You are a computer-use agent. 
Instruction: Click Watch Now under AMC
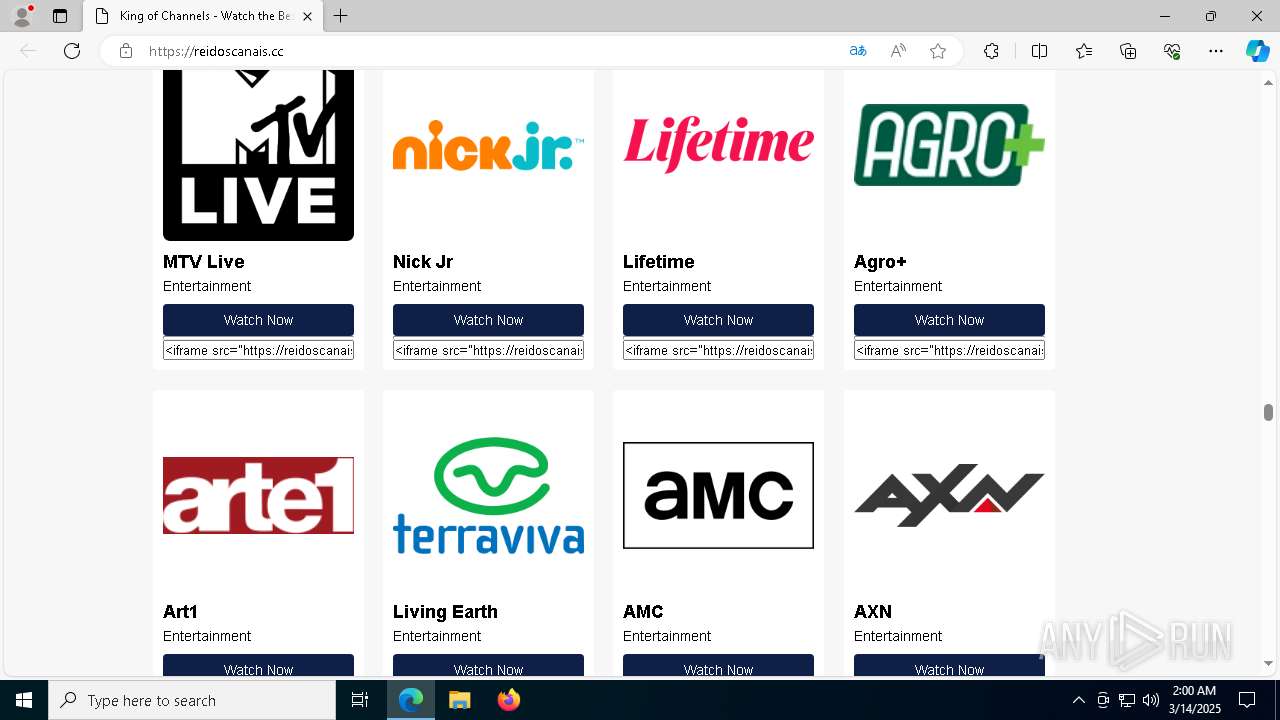tap(718, 666)
